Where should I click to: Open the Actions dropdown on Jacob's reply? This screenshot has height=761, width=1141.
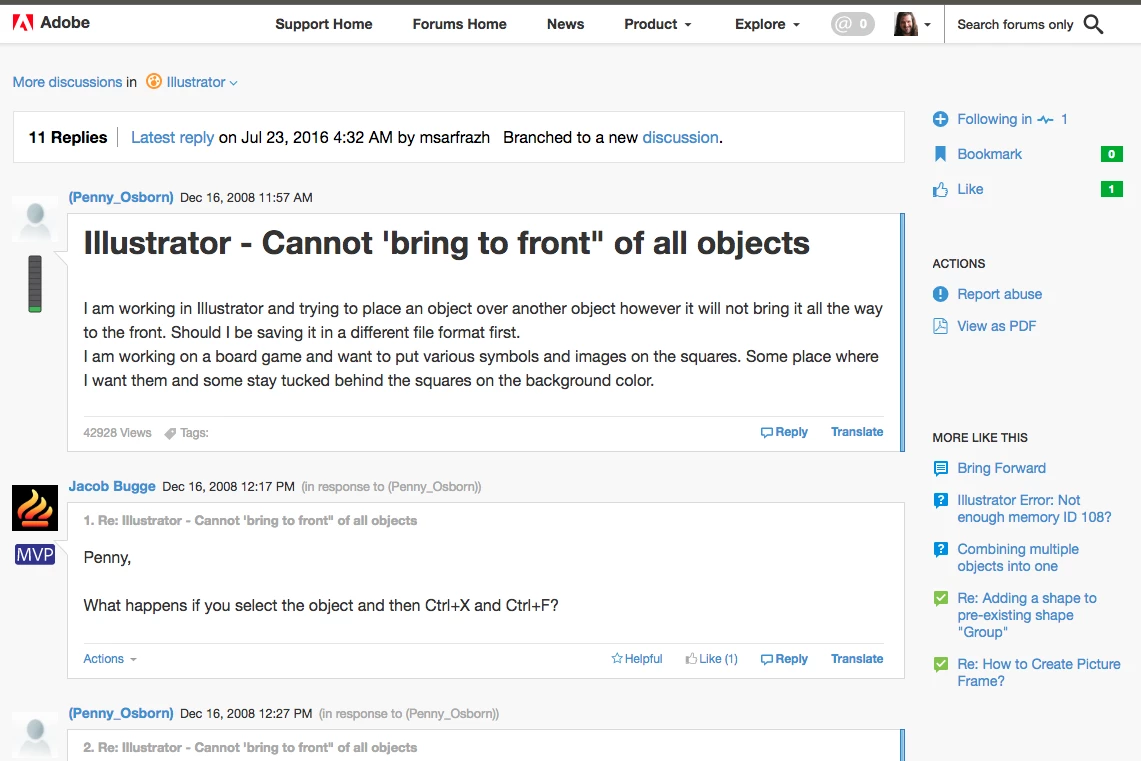click(110, 658)
